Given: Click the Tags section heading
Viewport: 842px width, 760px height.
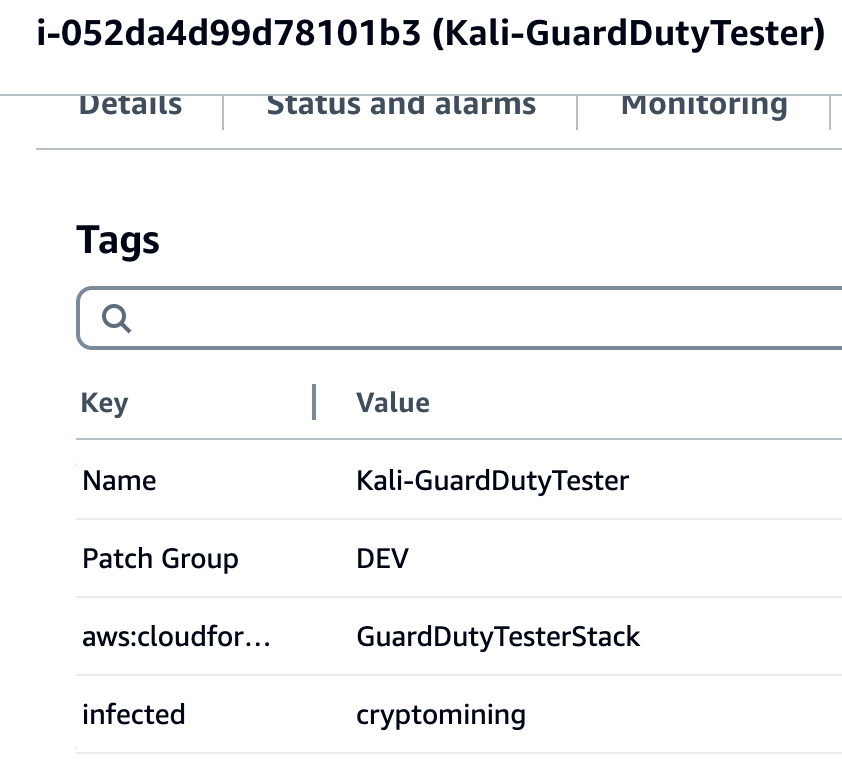Looking at the screenshot, I should point(119,239).
